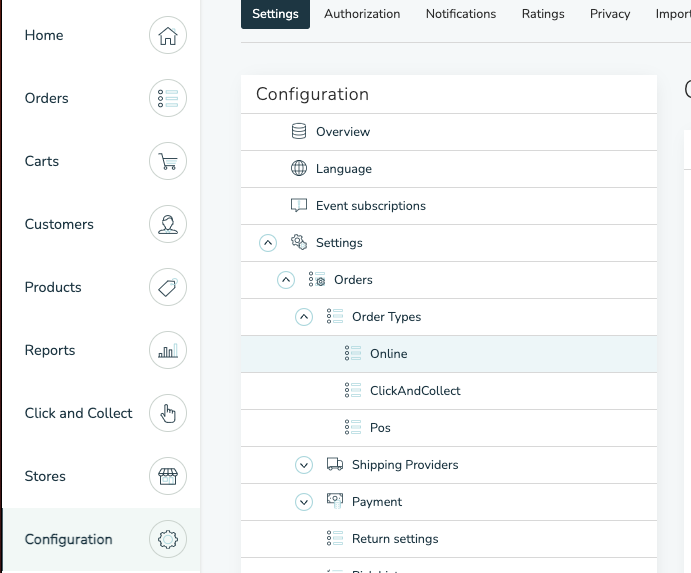Click the Shipping Providers truck icon
691x573 pixels.
click(x=335, y=465)
